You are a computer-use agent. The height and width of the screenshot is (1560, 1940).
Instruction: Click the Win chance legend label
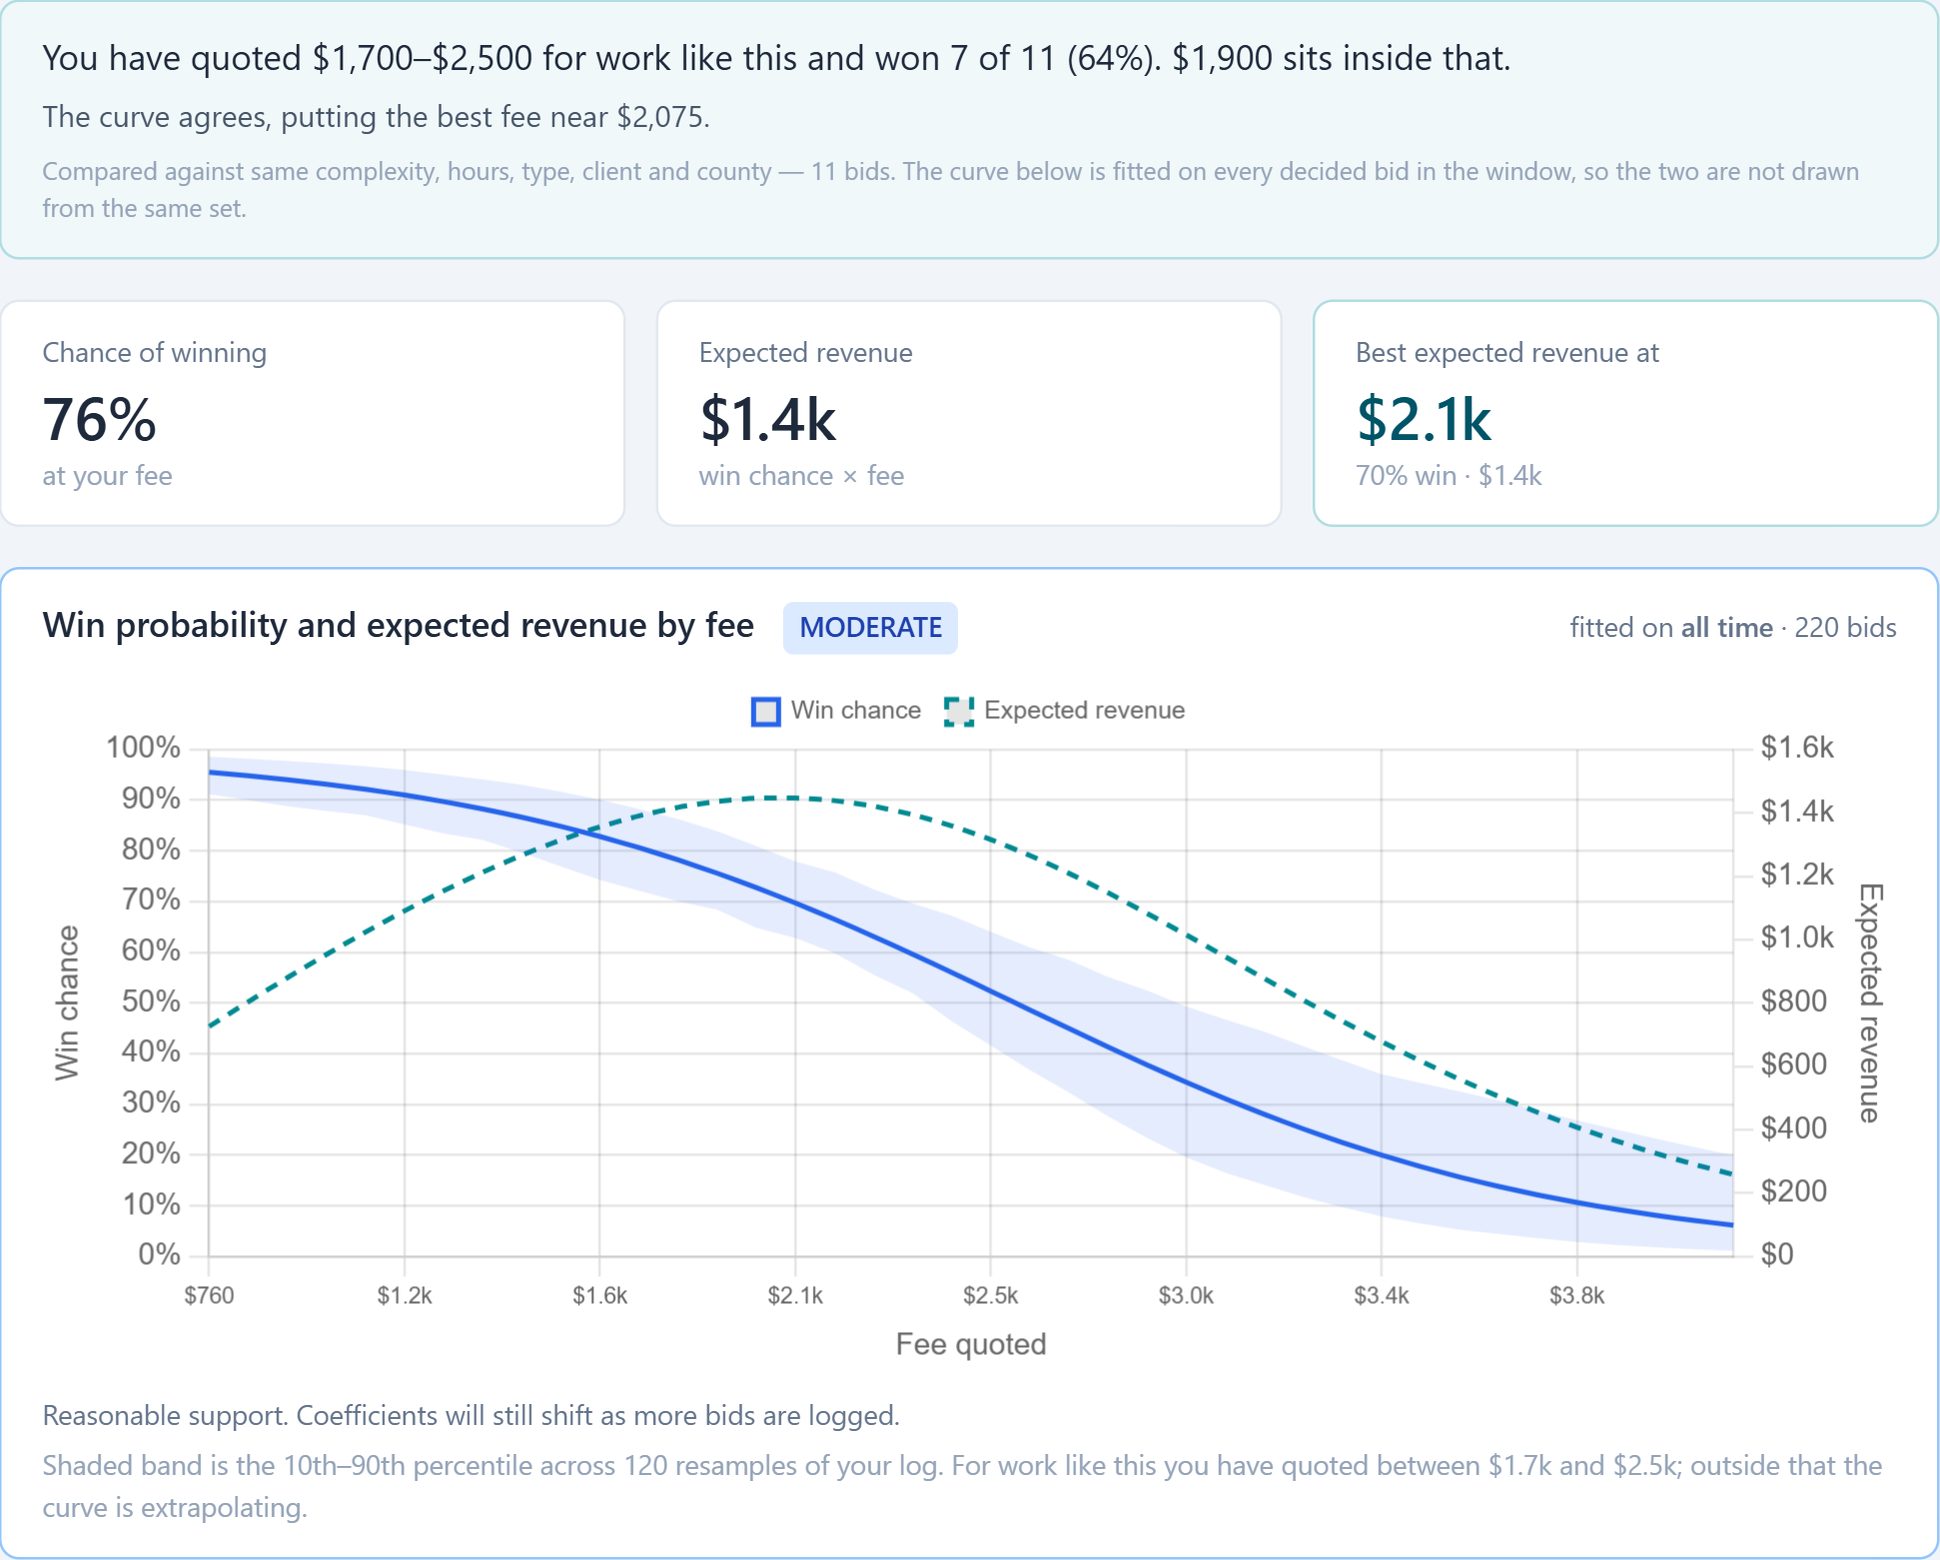(x=856, y=710)
